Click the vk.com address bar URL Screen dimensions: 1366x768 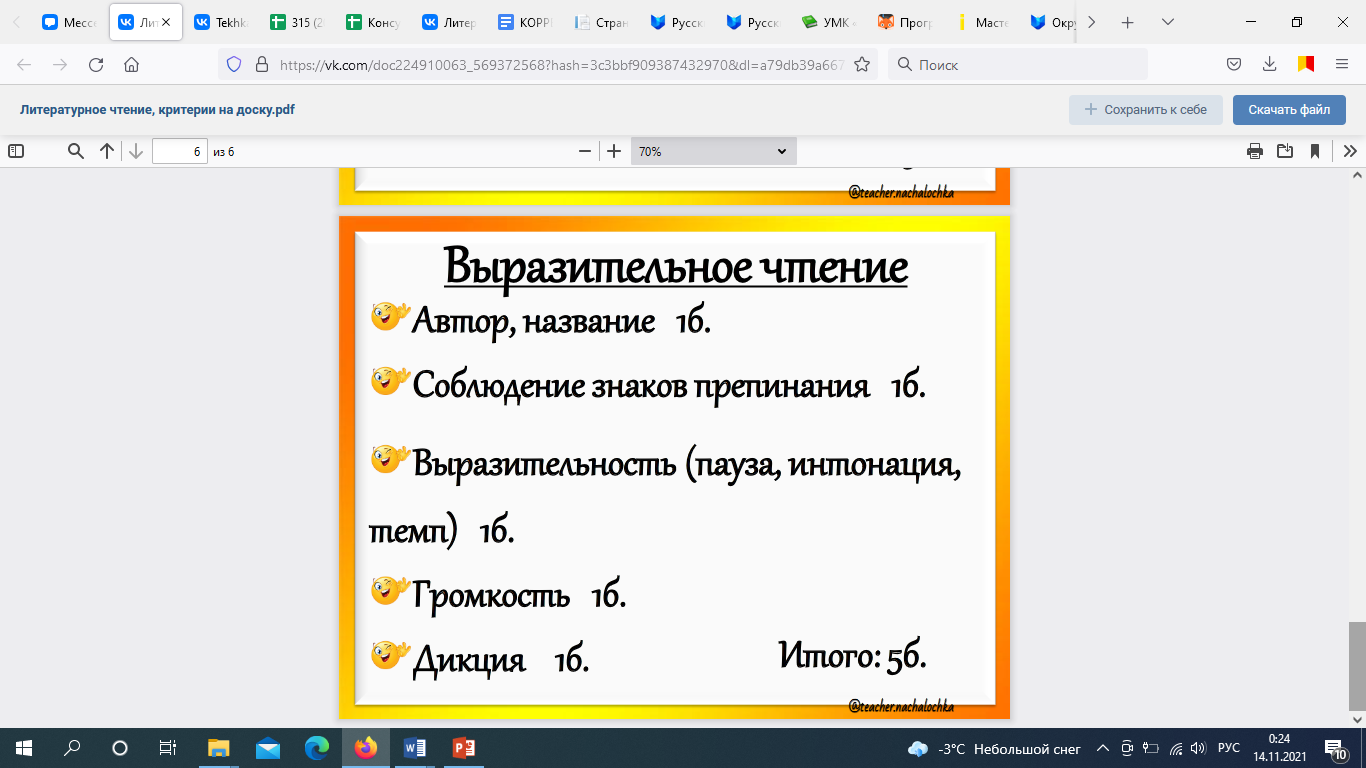click(562, 65)
